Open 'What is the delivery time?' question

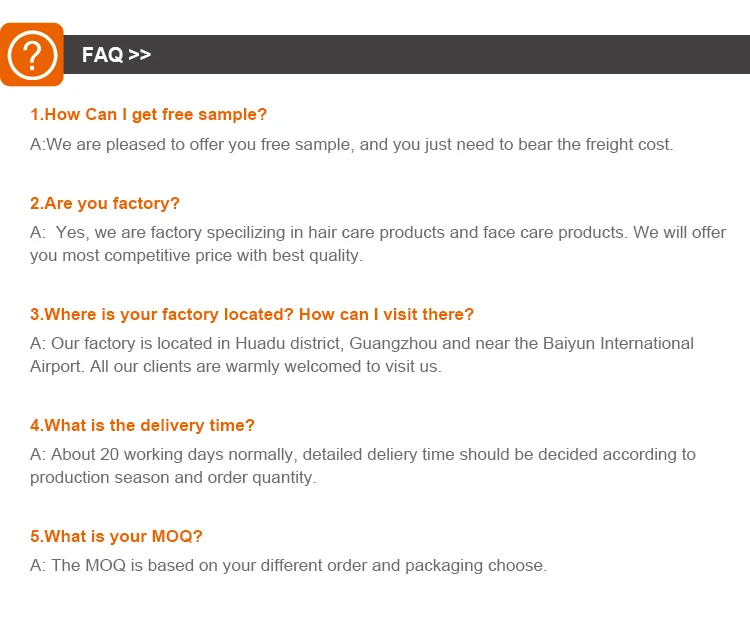click(142, 425)
